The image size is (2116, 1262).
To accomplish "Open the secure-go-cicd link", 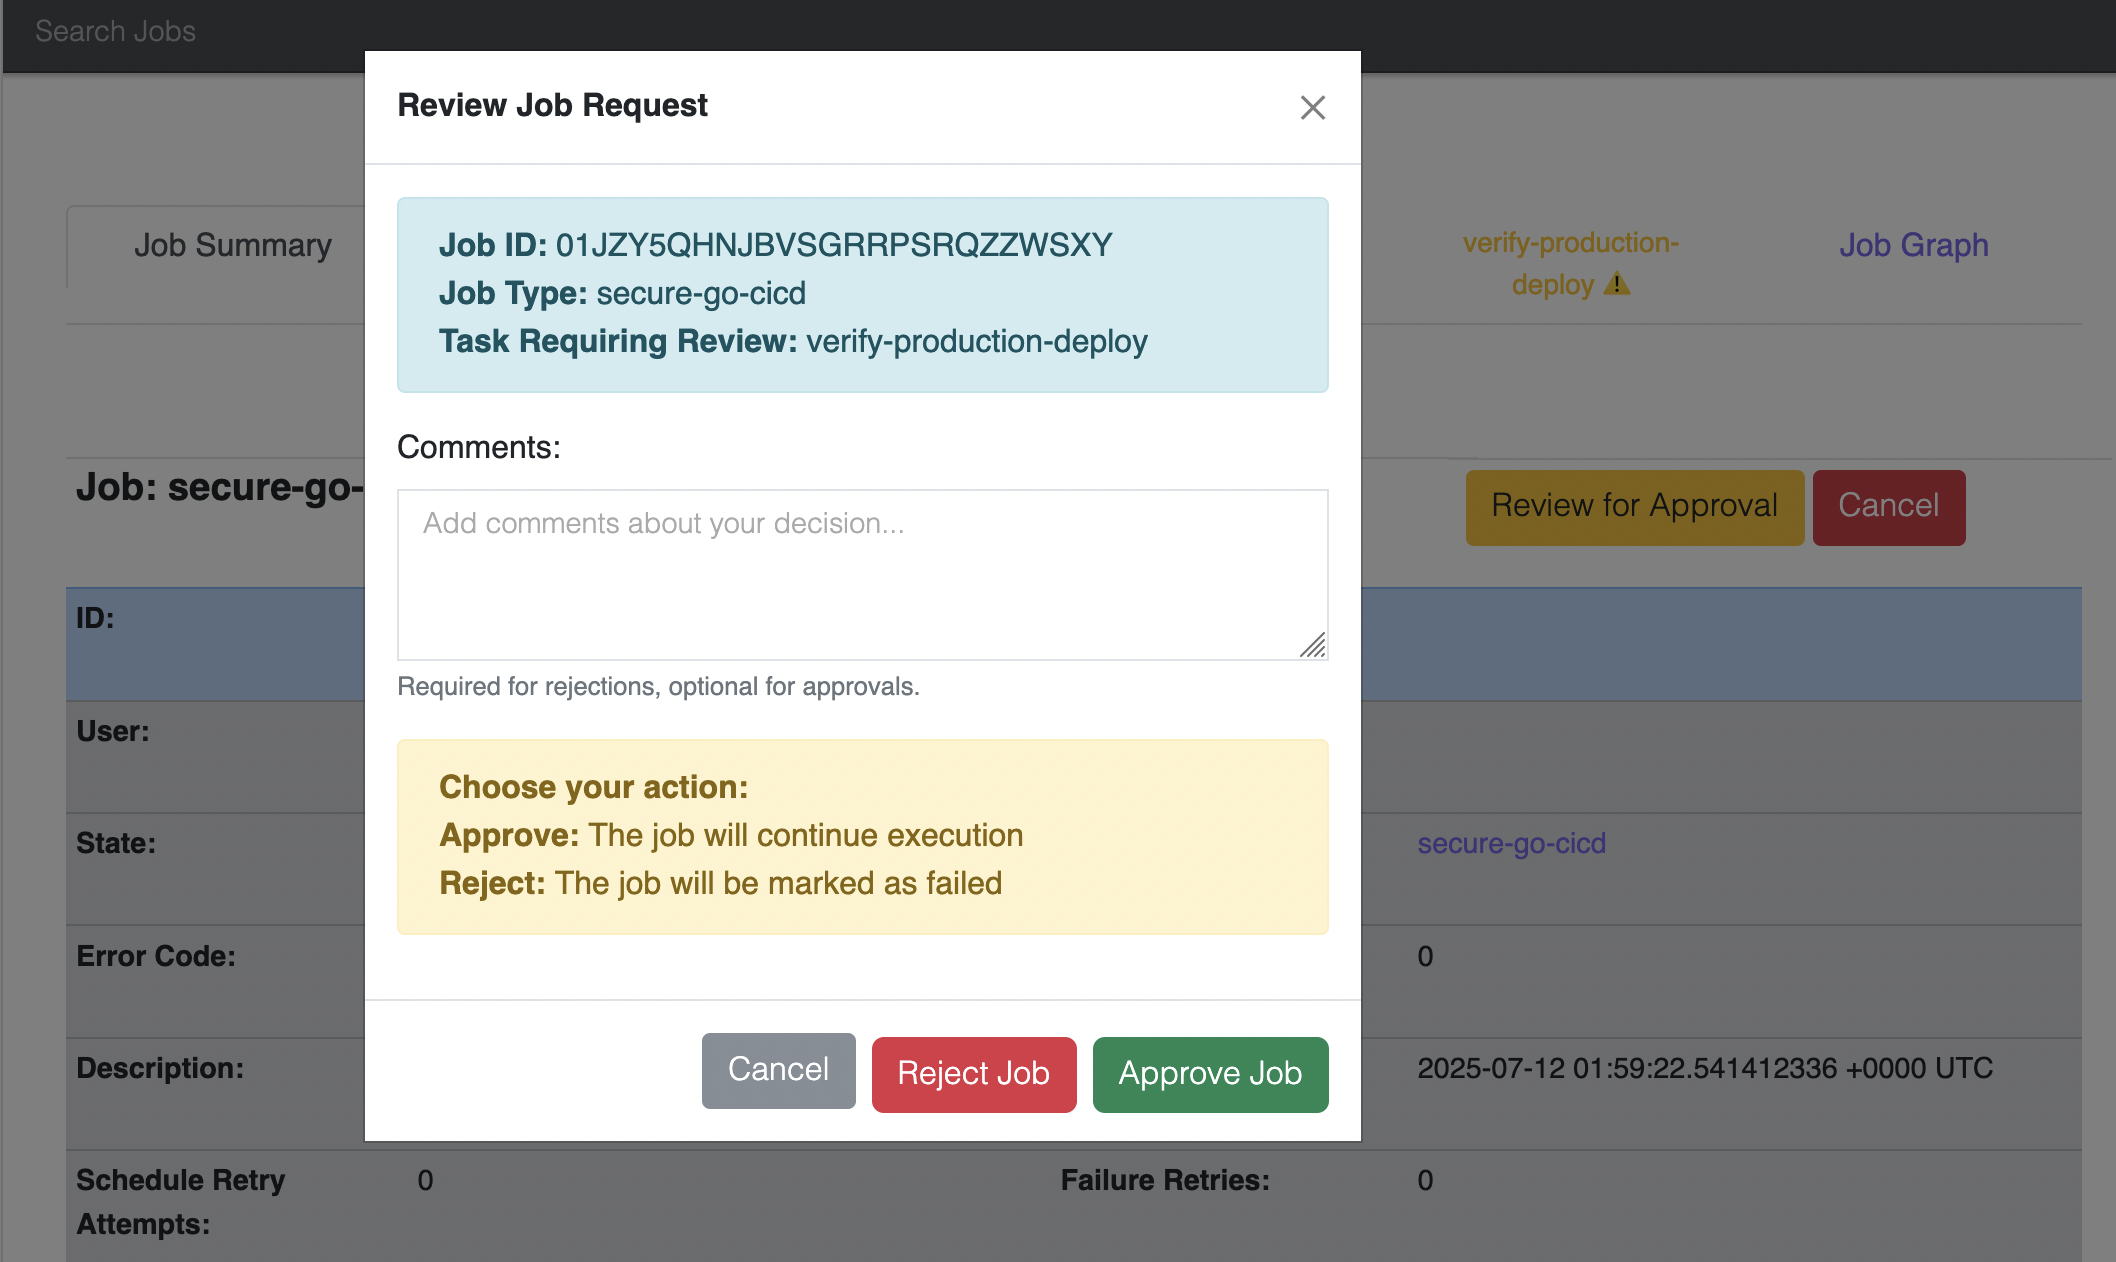I will pos(1510,843).
